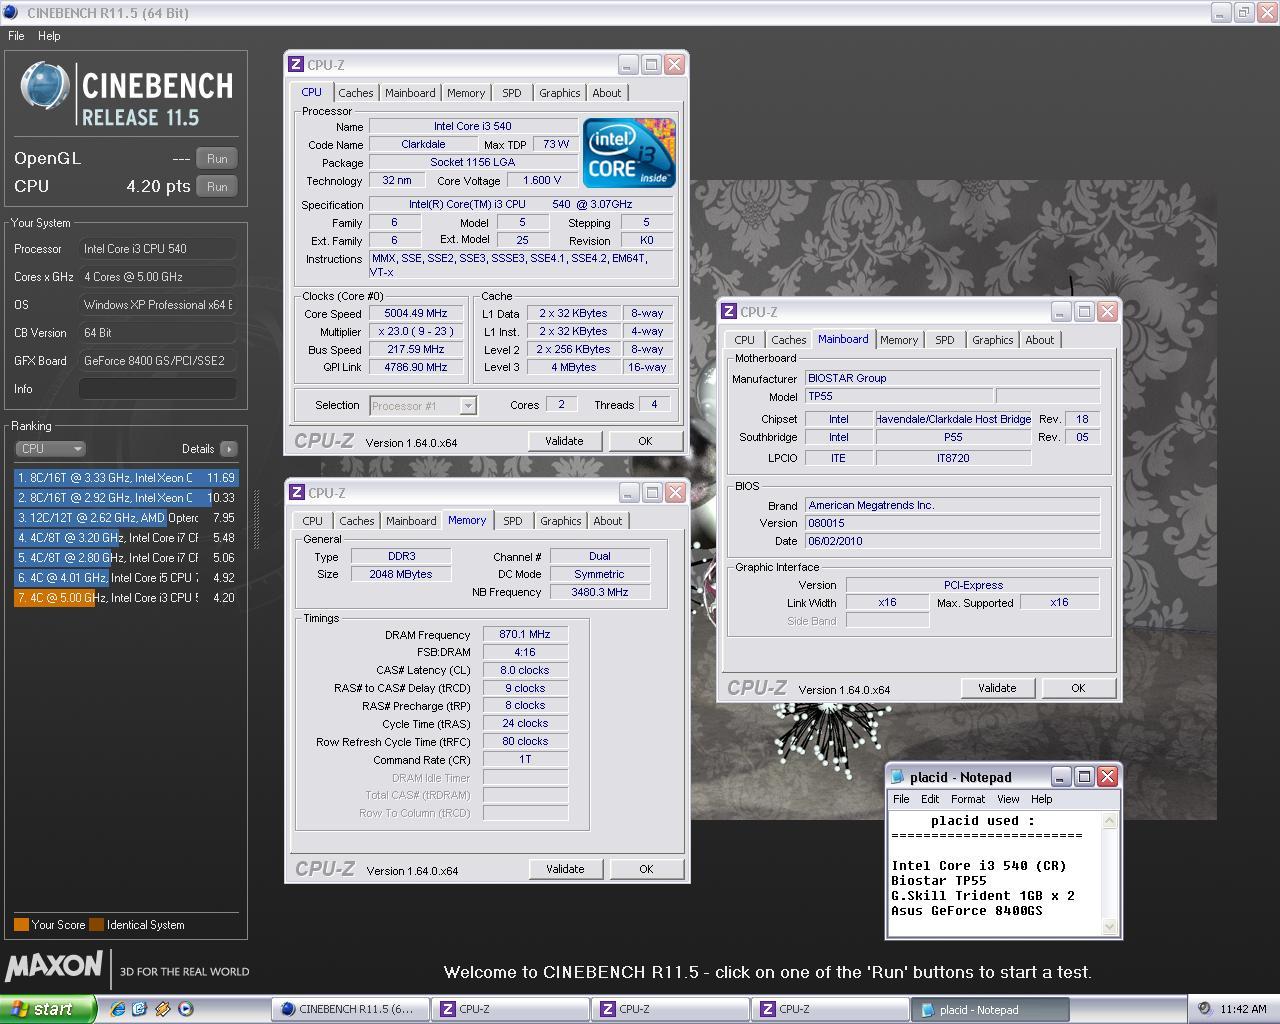Click the system tray icon beside the clock
The width and height of the screenshot is (1280, 1024).
click(1206, 1009)
